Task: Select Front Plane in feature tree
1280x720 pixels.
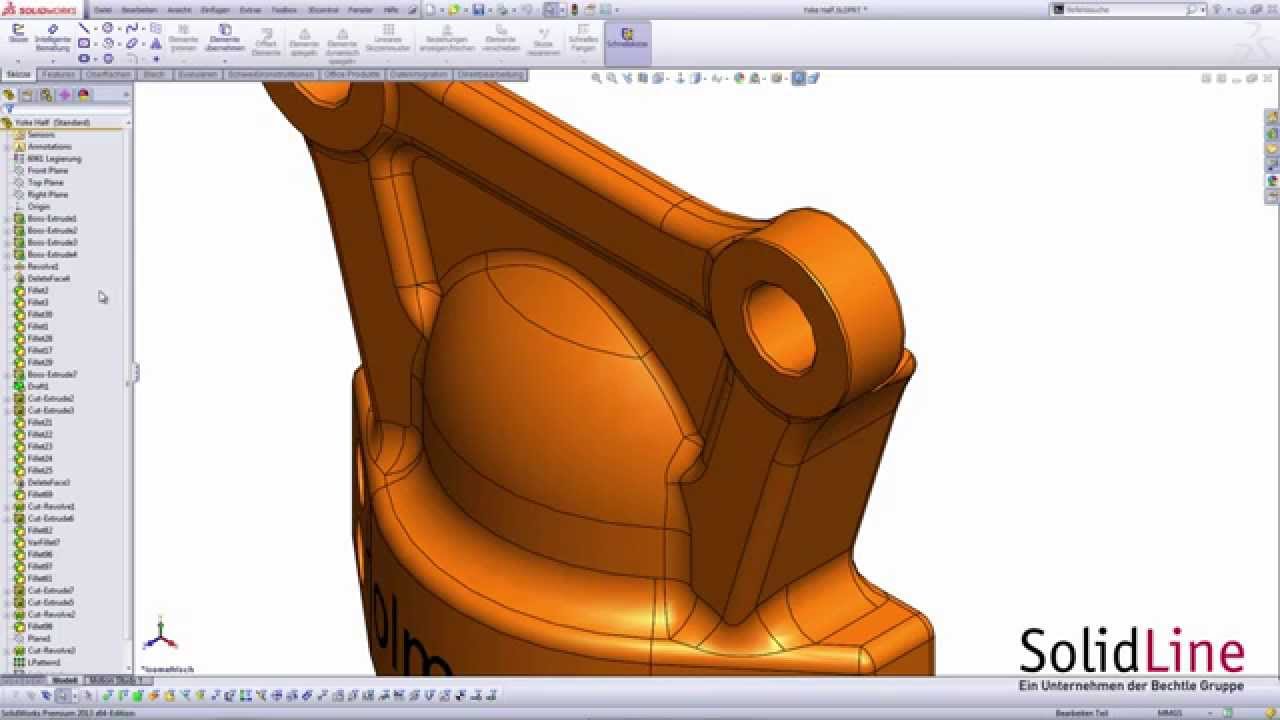Action: click(x=47, y=170)
